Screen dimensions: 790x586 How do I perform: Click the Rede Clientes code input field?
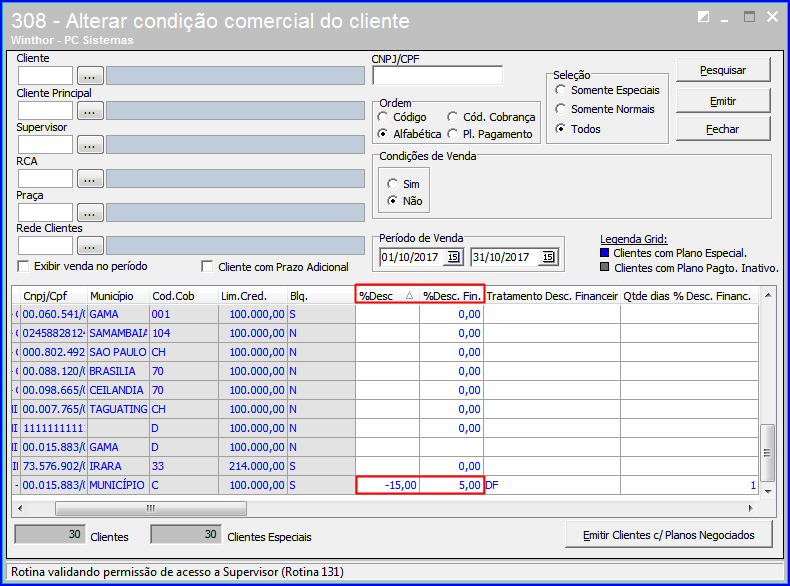(x=45, y=246)
